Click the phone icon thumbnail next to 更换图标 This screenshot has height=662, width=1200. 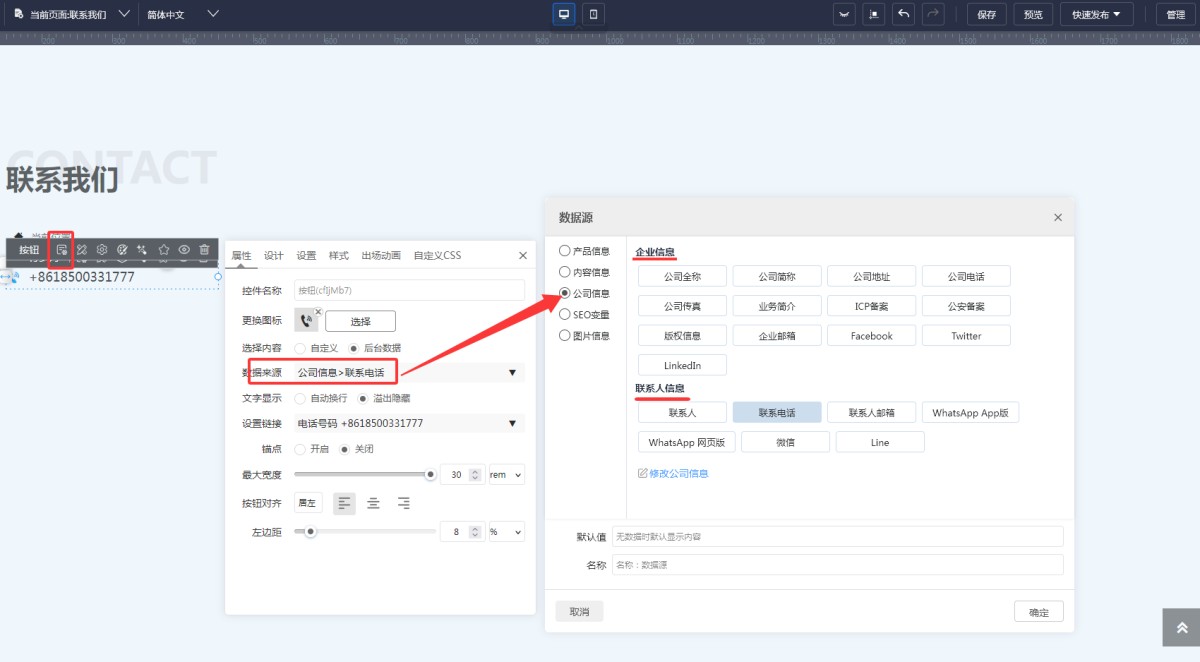[x=306, y=322]
